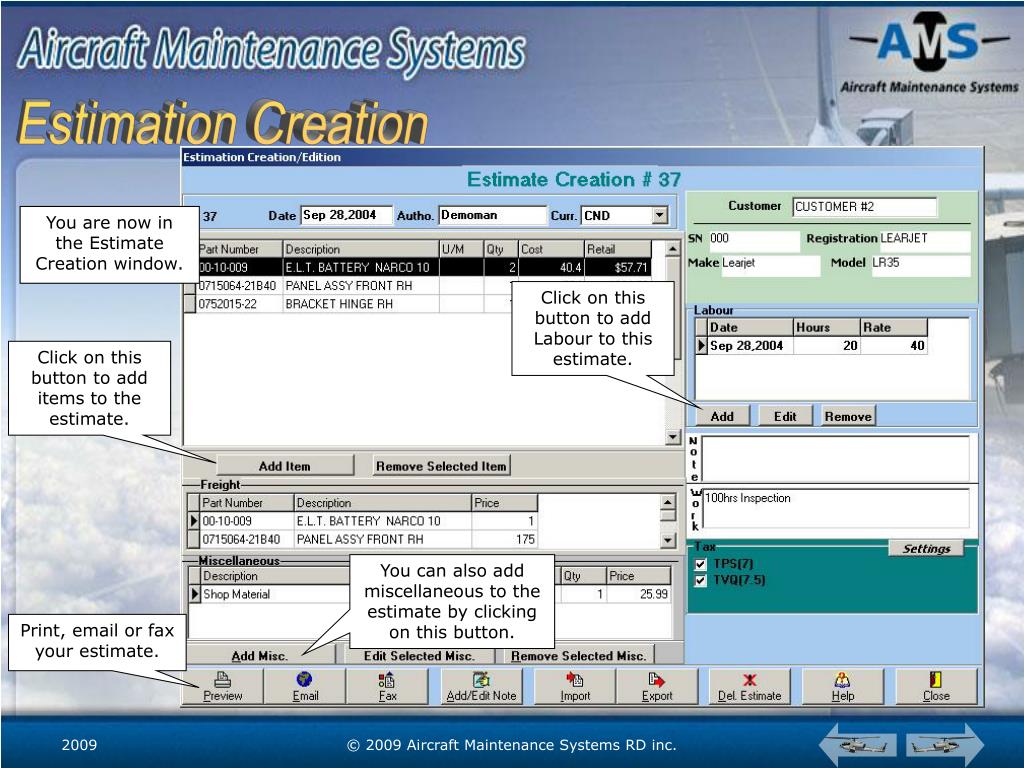
Task: Click Remove Selected Item
Action: 441,466
